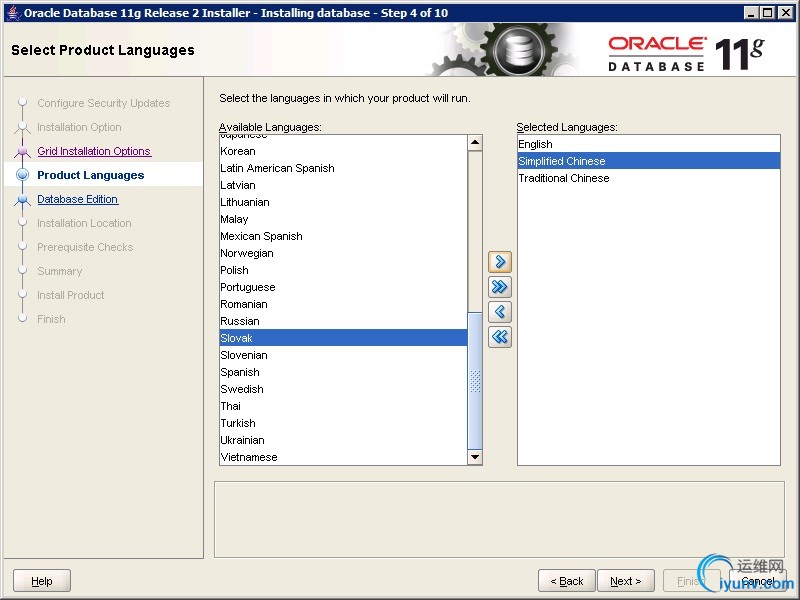Screen dimensions: 800x600
Task: Open Grid Installation Options step
Action: (94, 151)
